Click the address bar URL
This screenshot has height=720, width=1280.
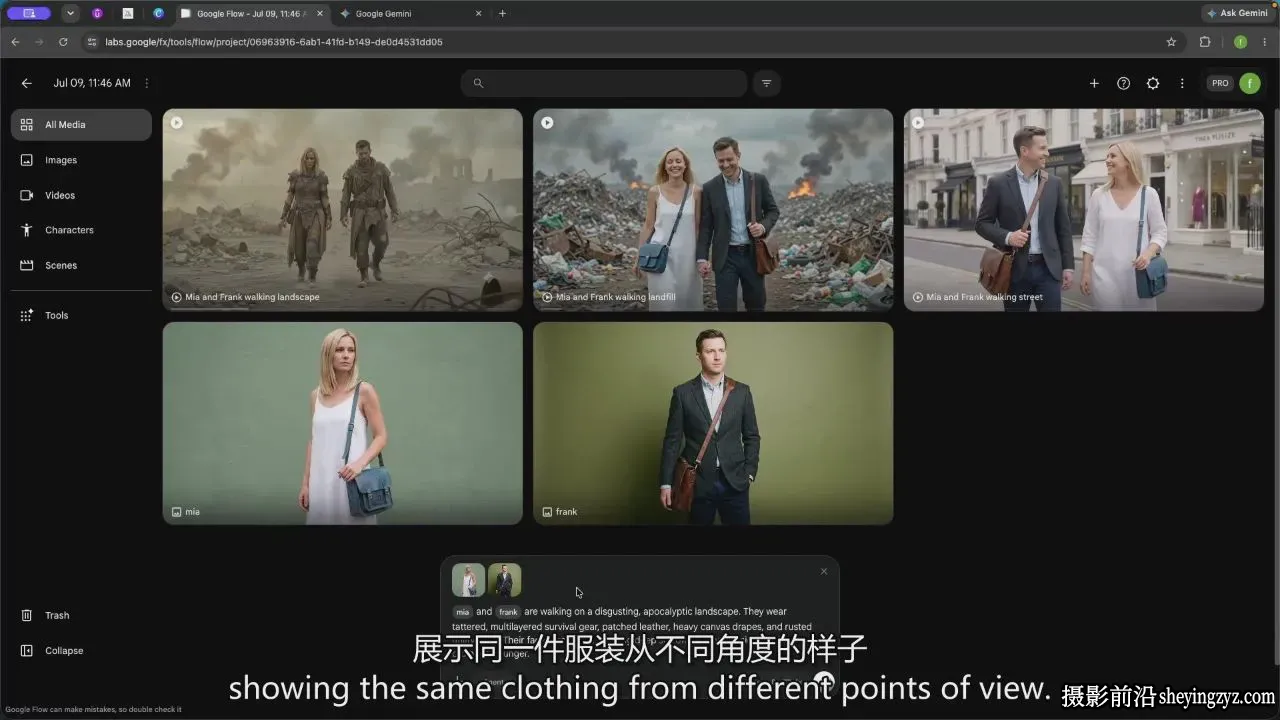tap(273, 42)
